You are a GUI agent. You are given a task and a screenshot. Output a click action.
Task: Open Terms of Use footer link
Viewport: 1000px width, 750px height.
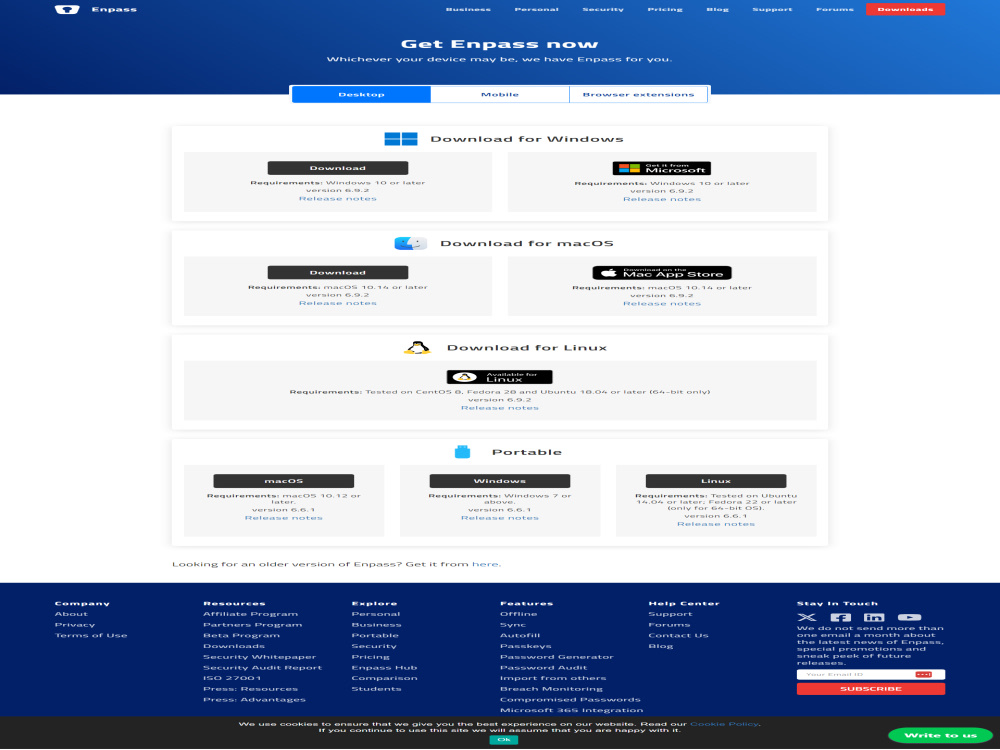(x=91, y=635)
